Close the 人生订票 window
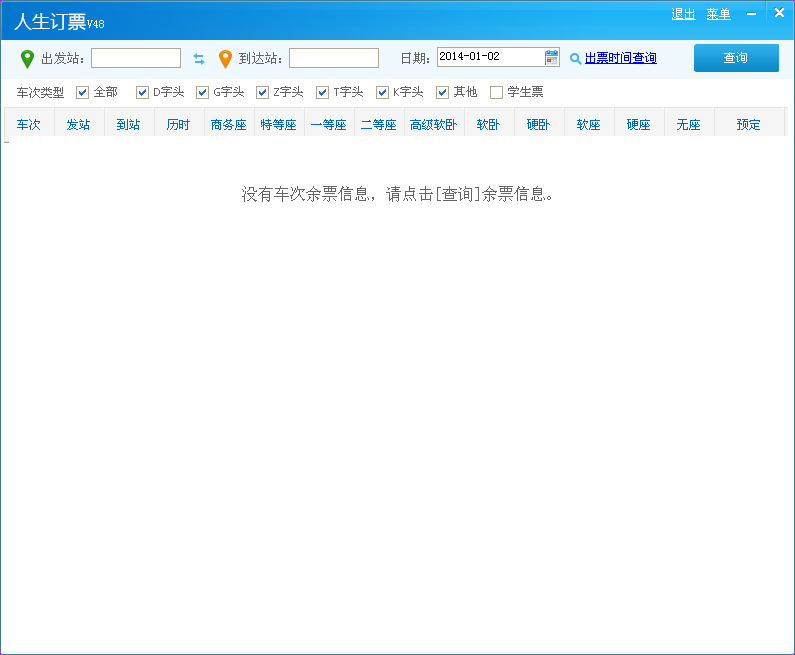The height and width of the screenshot is (655, 795). click(779, 13)
